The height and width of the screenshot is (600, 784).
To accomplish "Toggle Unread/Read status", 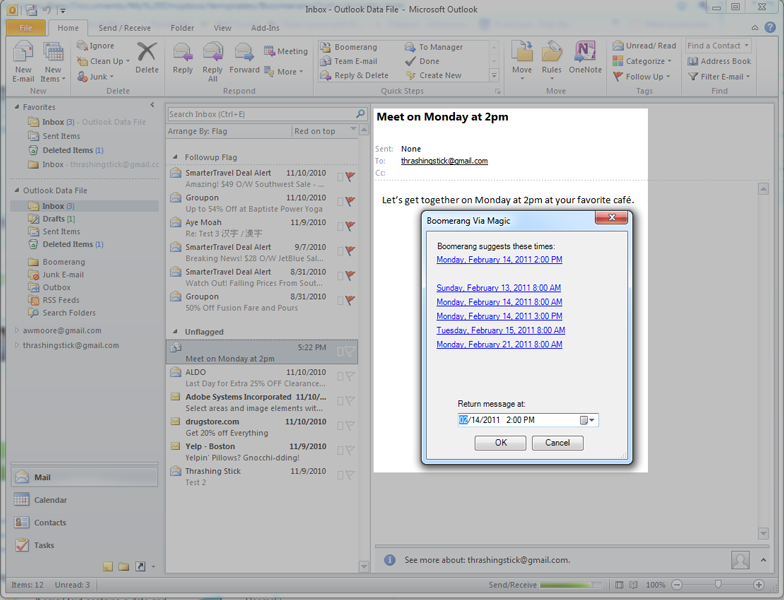I will (644, 46).
